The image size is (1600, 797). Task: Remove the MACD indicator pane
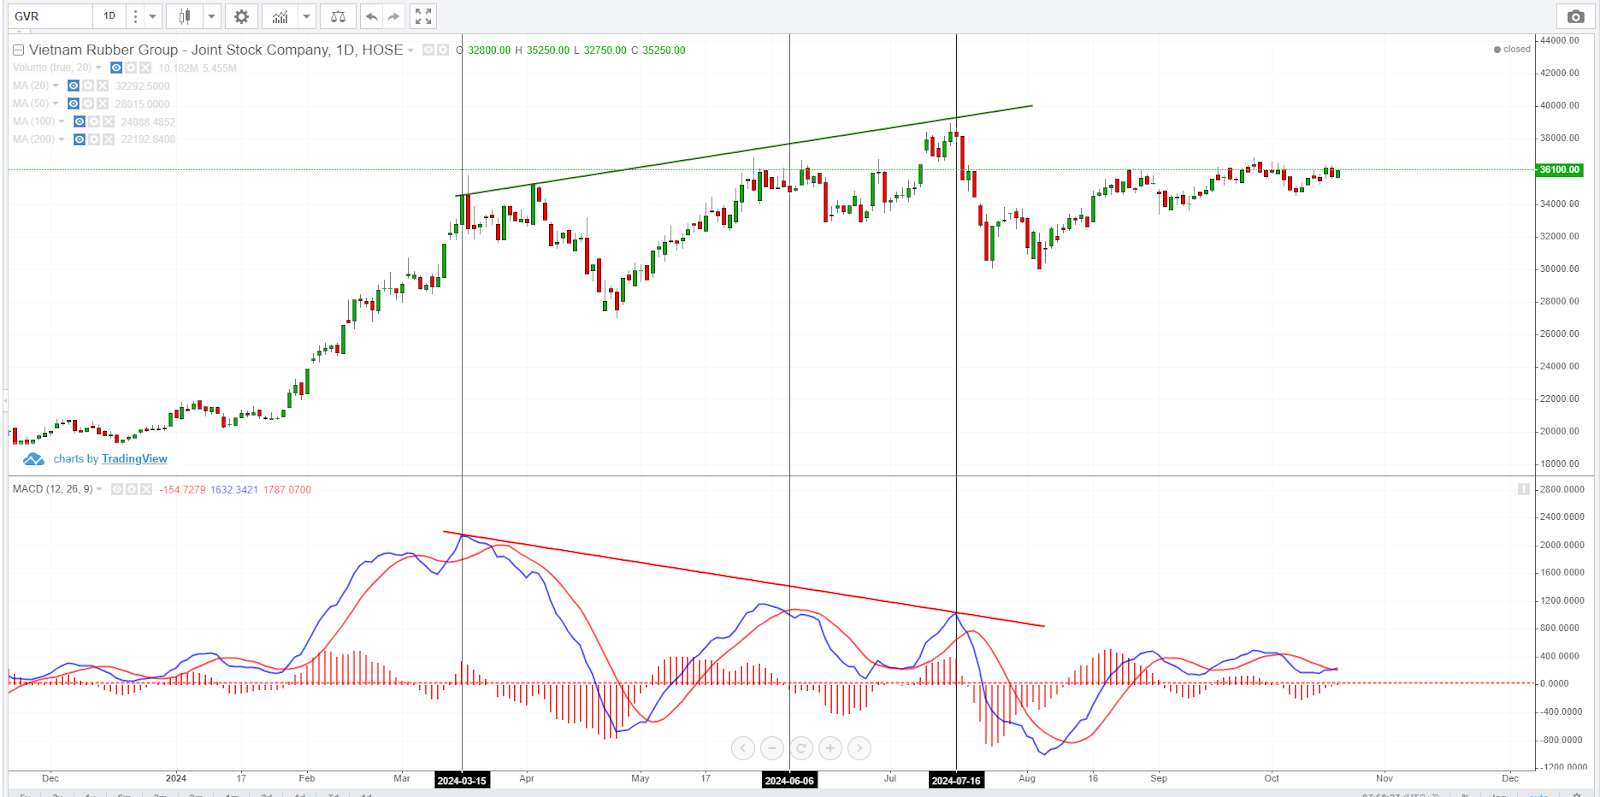pos(146,489)
